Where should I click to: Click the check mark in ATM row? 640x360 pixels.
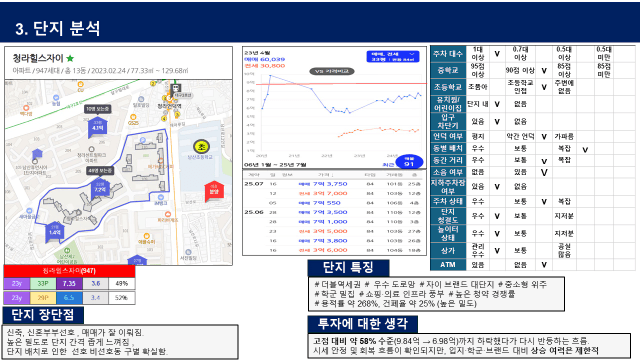pyautogui.click(x=544, y=264)
